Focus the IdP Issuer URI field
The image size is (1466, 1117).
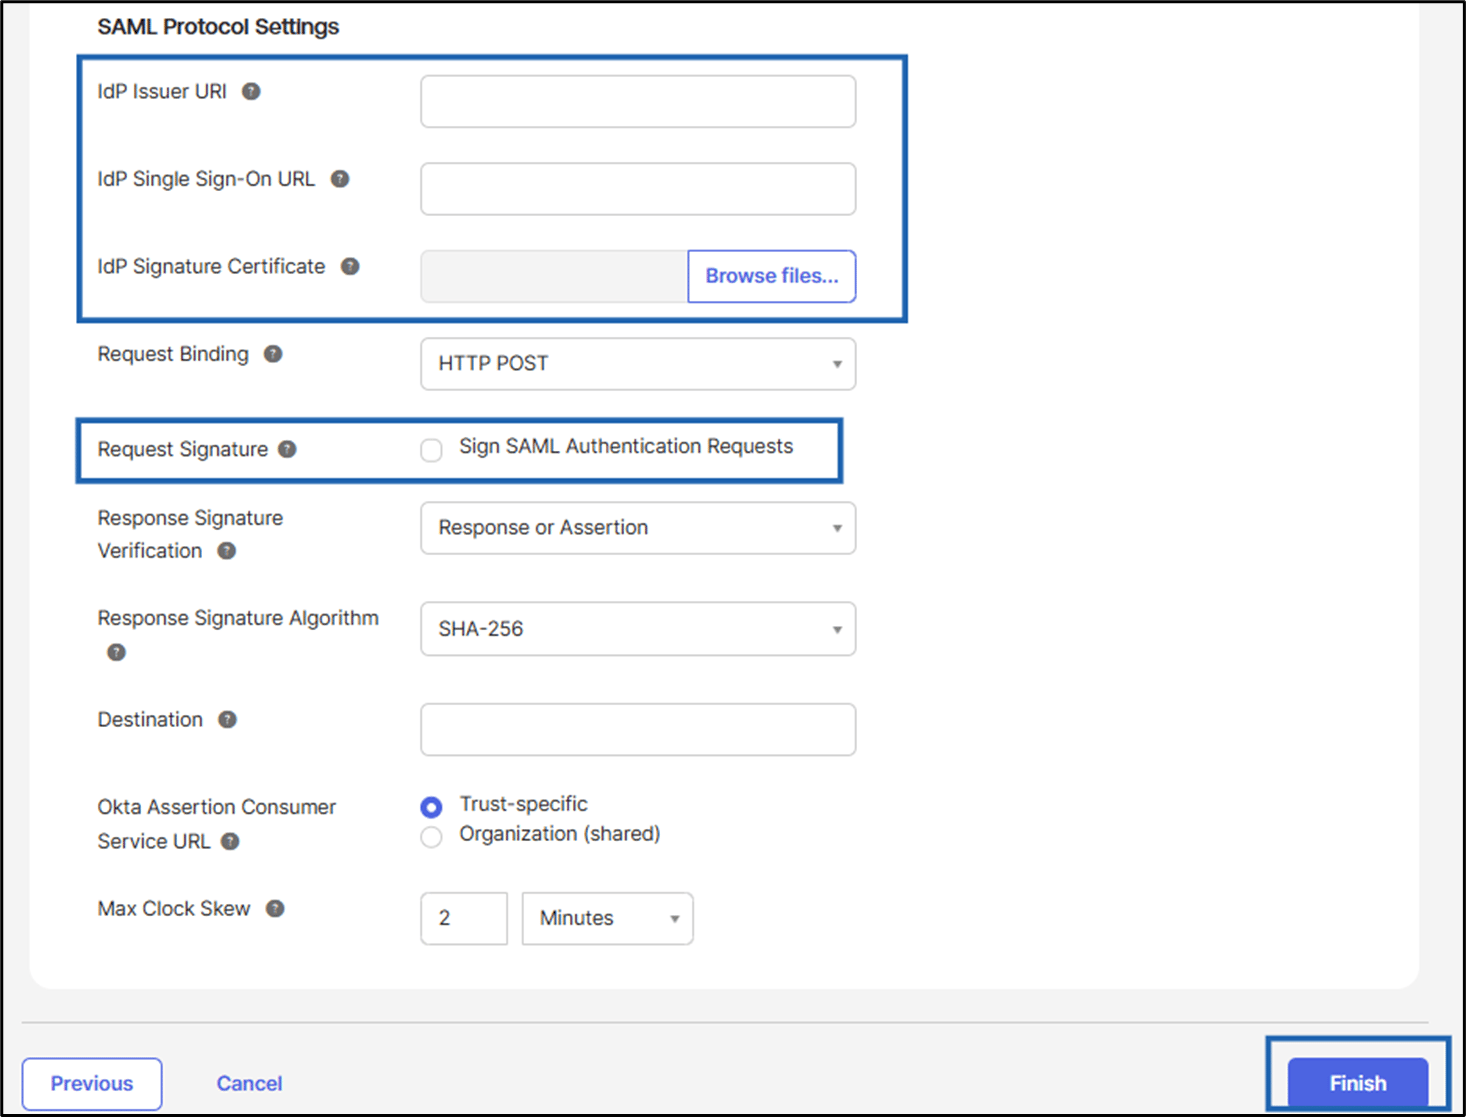click(x=638, y=101)
